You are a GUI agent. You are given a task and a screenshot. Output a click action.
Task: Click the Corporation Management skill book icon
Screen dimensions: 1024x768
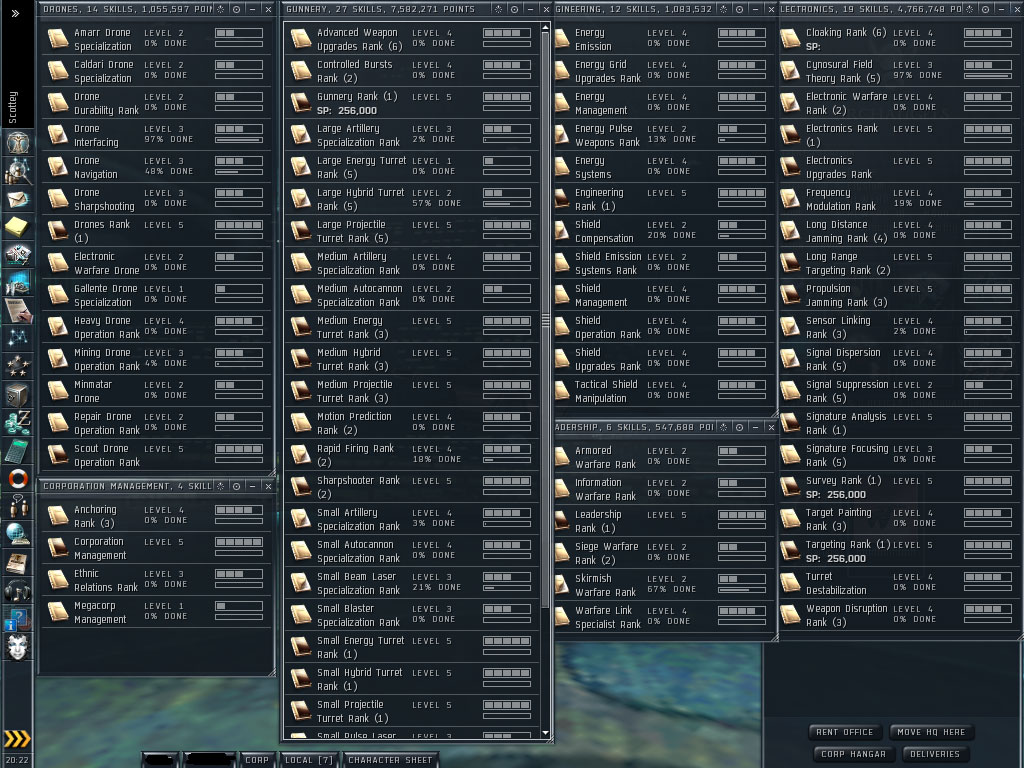click(58, 549)
